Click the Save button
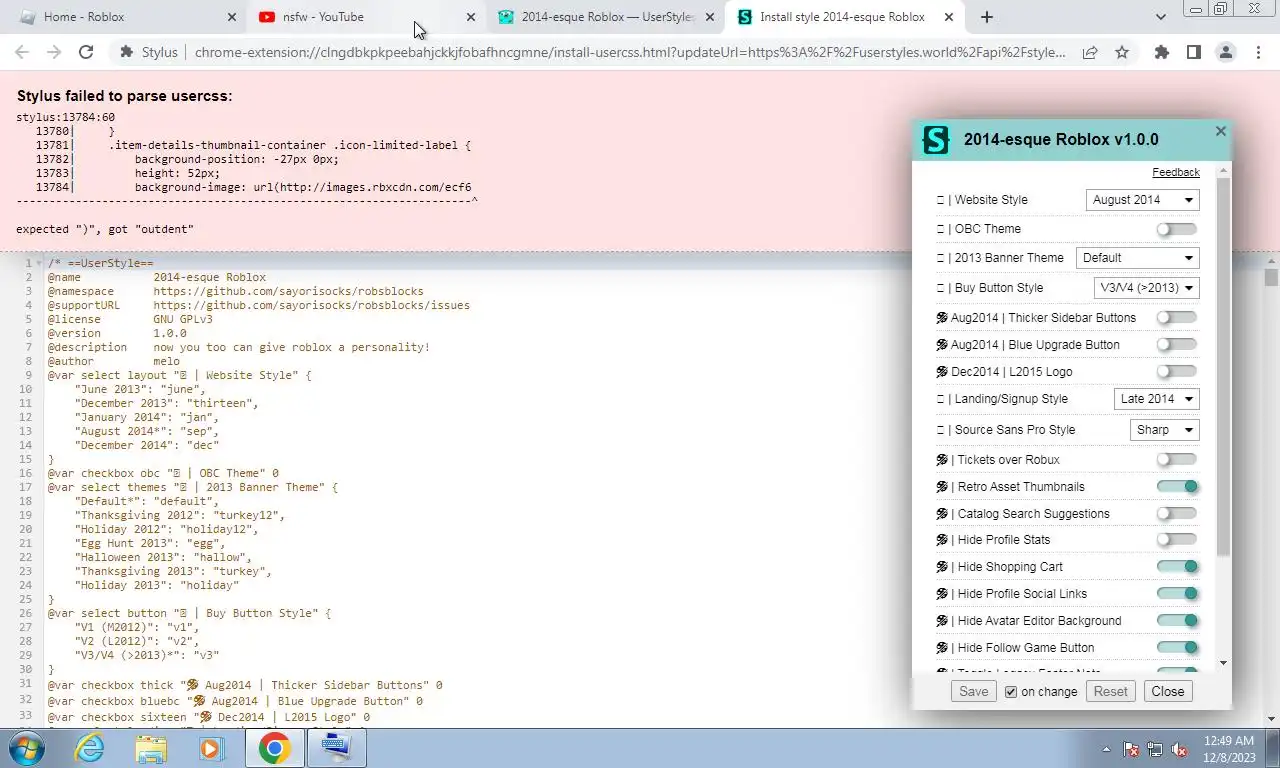Screen dimensions: 1280x768 click(973, 691)
